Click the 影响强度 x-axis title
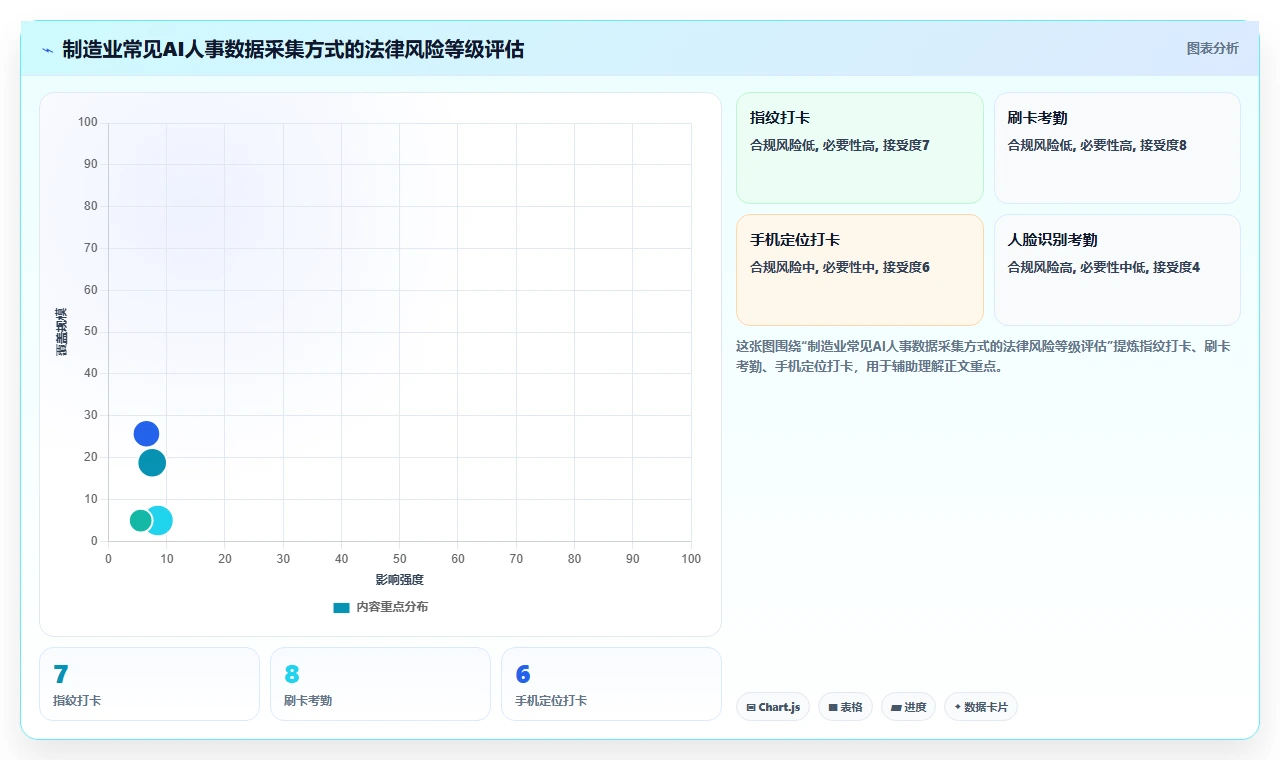The image size is (1280, 760). 400,580
